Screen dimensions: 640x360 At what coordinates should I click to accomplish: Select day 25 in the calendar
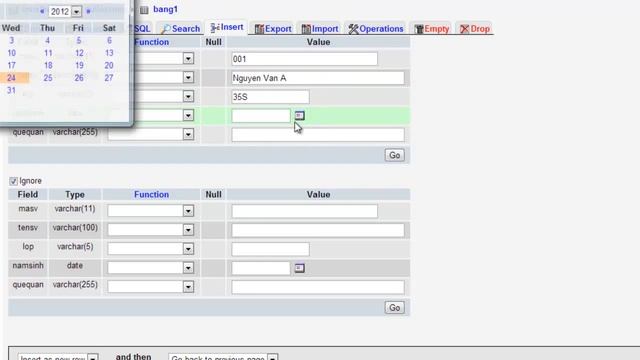click(48, 78)
